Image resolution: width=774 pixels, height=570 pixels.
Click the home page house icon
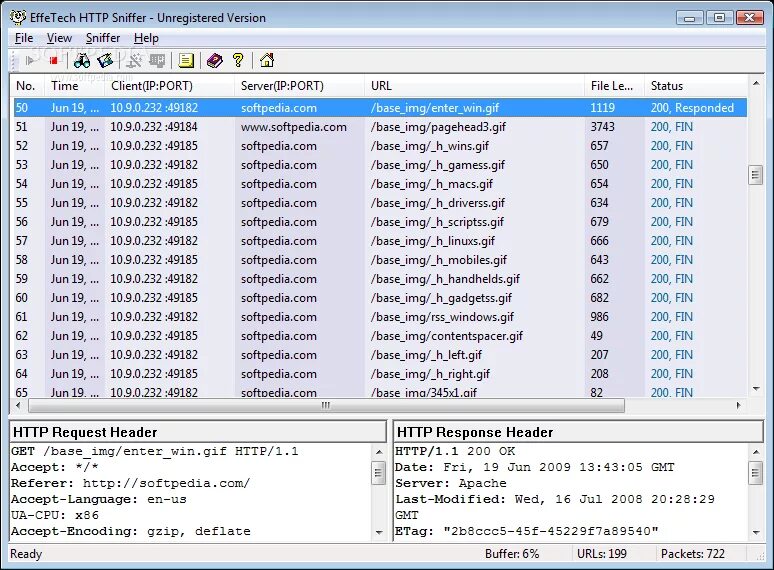tap(267, 60)
